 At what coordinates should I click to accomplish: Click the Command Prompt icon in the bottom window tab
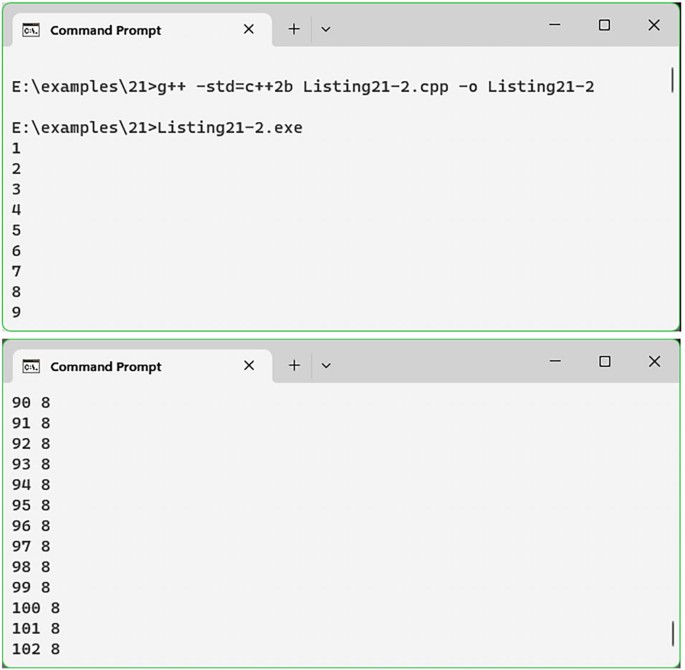click(x=31, y=366)
